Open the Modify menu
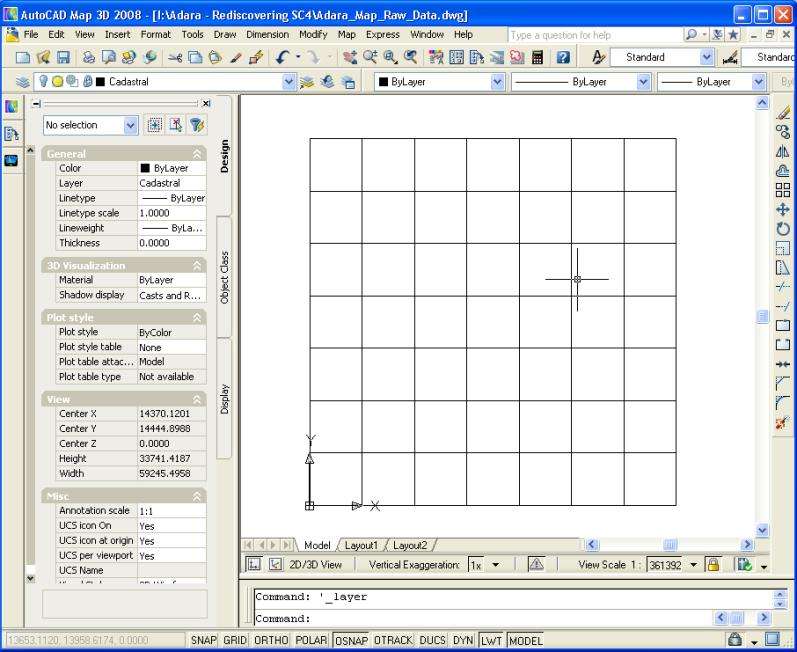Screen dimensions: 797x652 pos(312,34)
